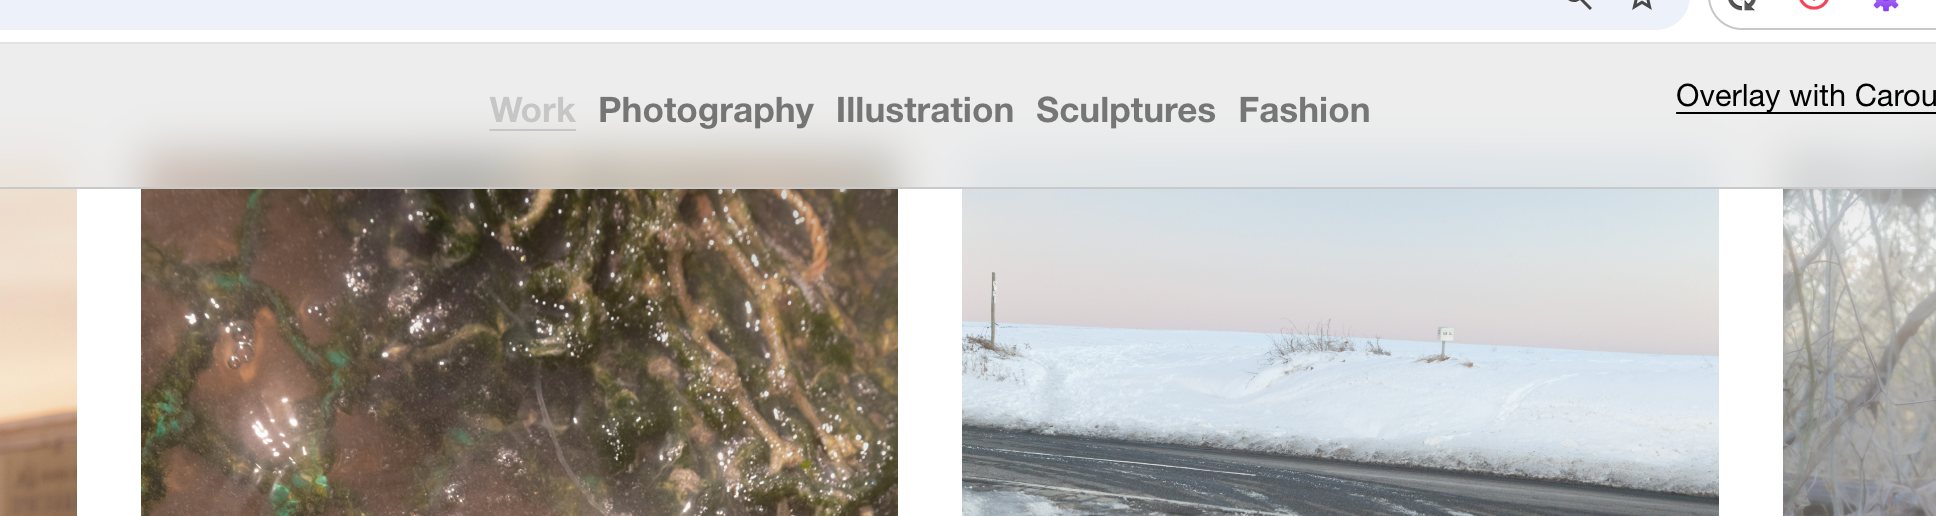1936x516 pixels.
Task: Switch to the Illustration category
Action: tap(925, 110)
